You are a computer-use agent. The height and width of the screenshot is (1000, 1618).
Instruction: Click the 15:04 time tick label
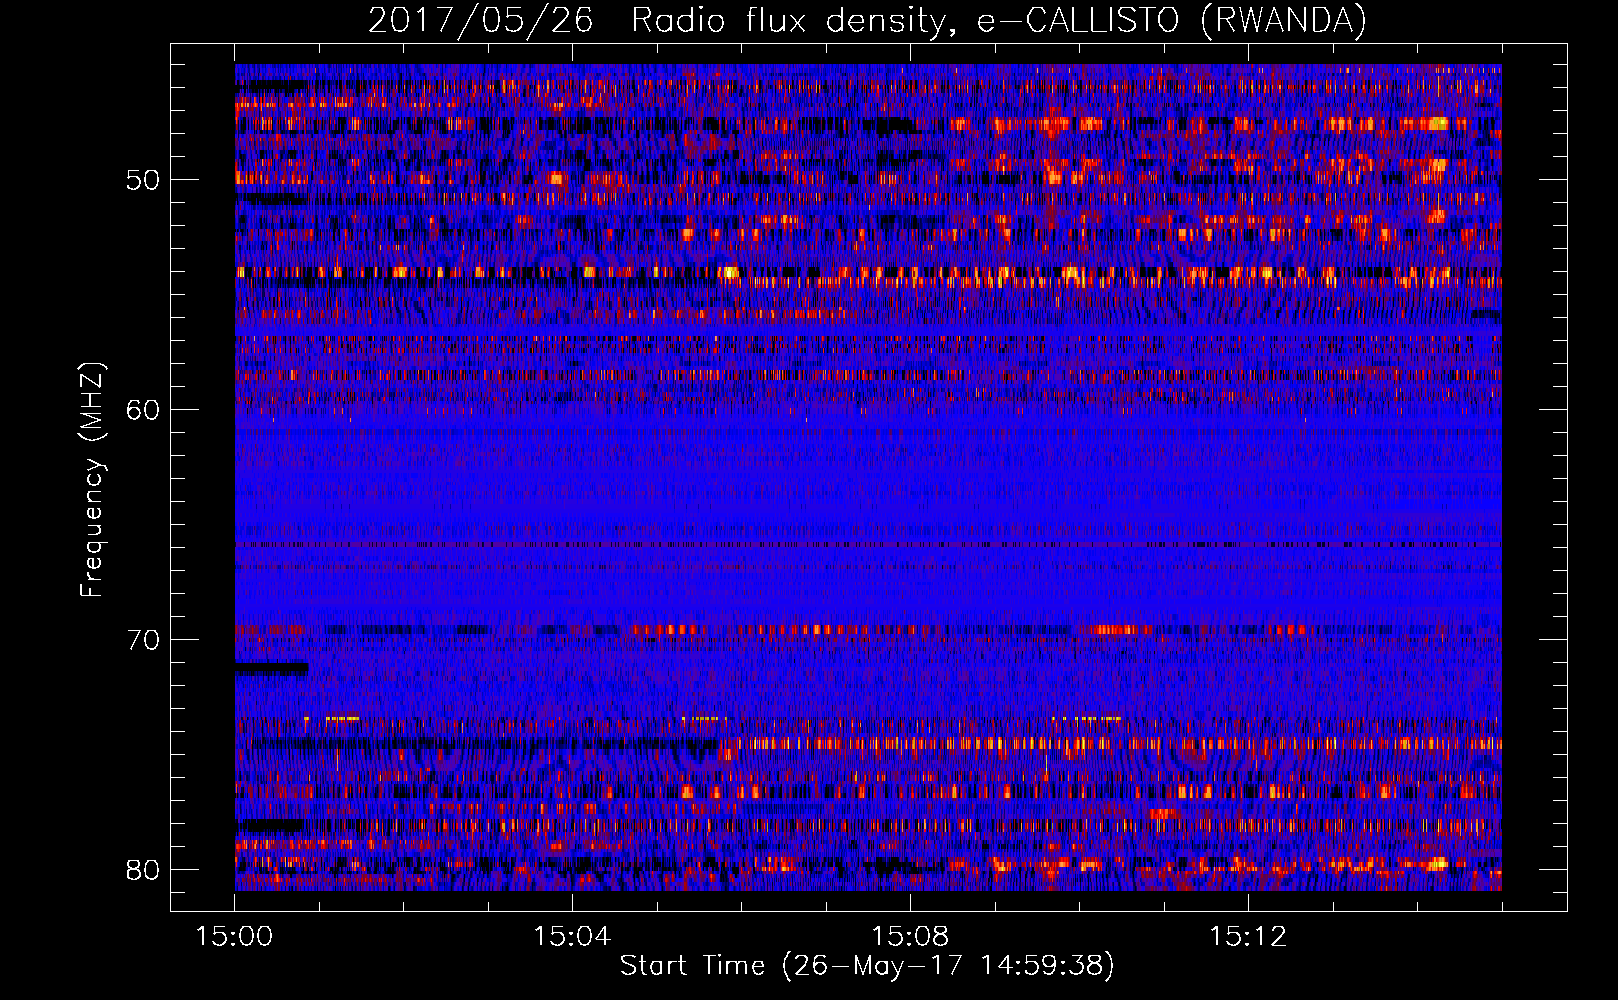(x=572, y=936)
